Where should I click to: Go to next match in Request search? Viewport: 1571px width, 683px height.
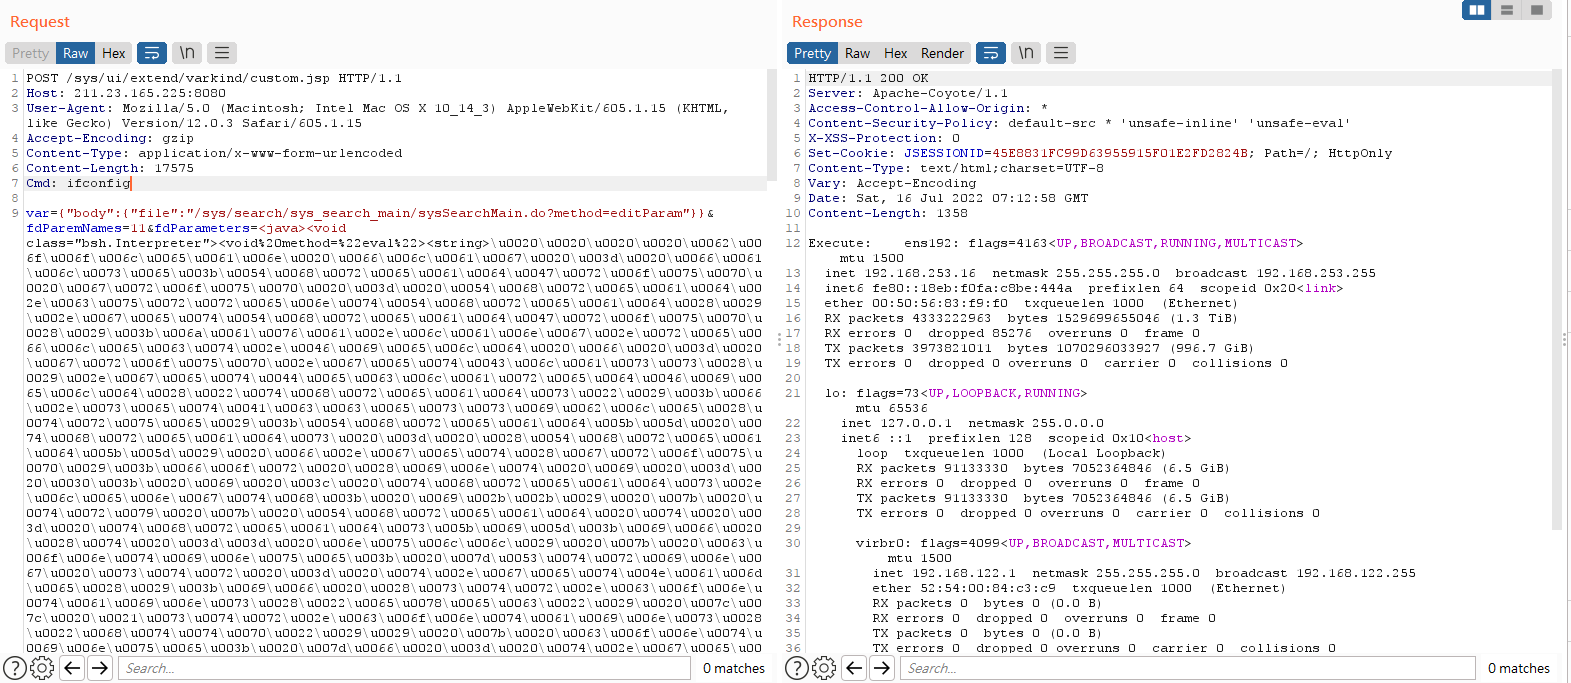click(100, 668)
